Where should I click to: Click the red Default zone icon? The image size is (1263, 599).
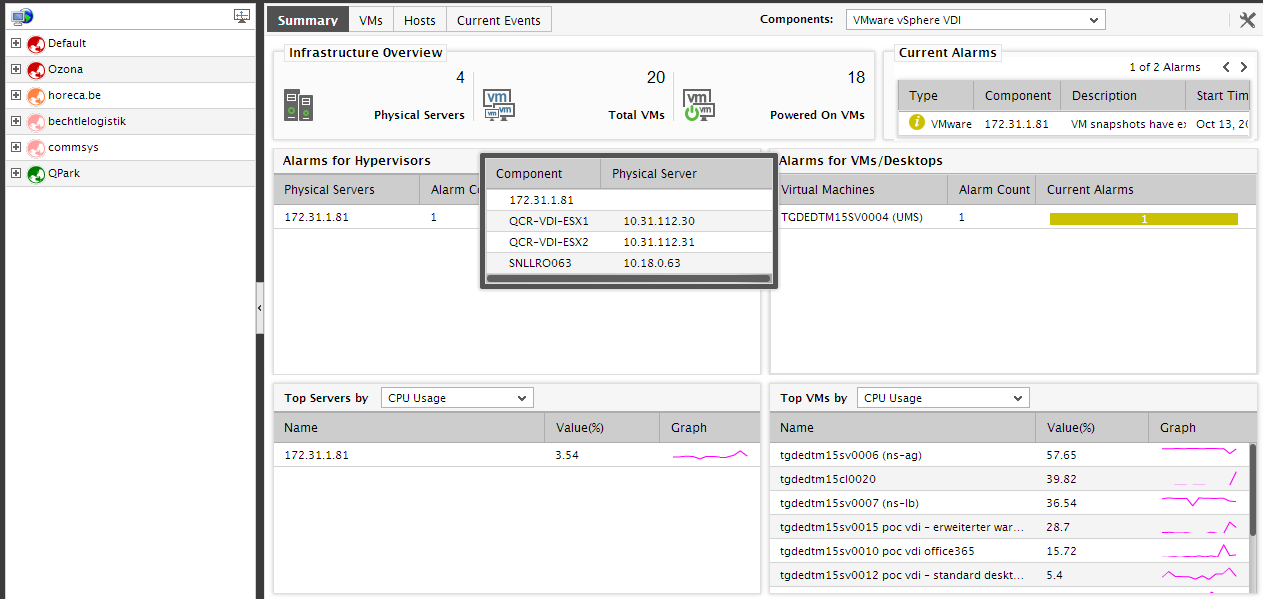point(36,44)
